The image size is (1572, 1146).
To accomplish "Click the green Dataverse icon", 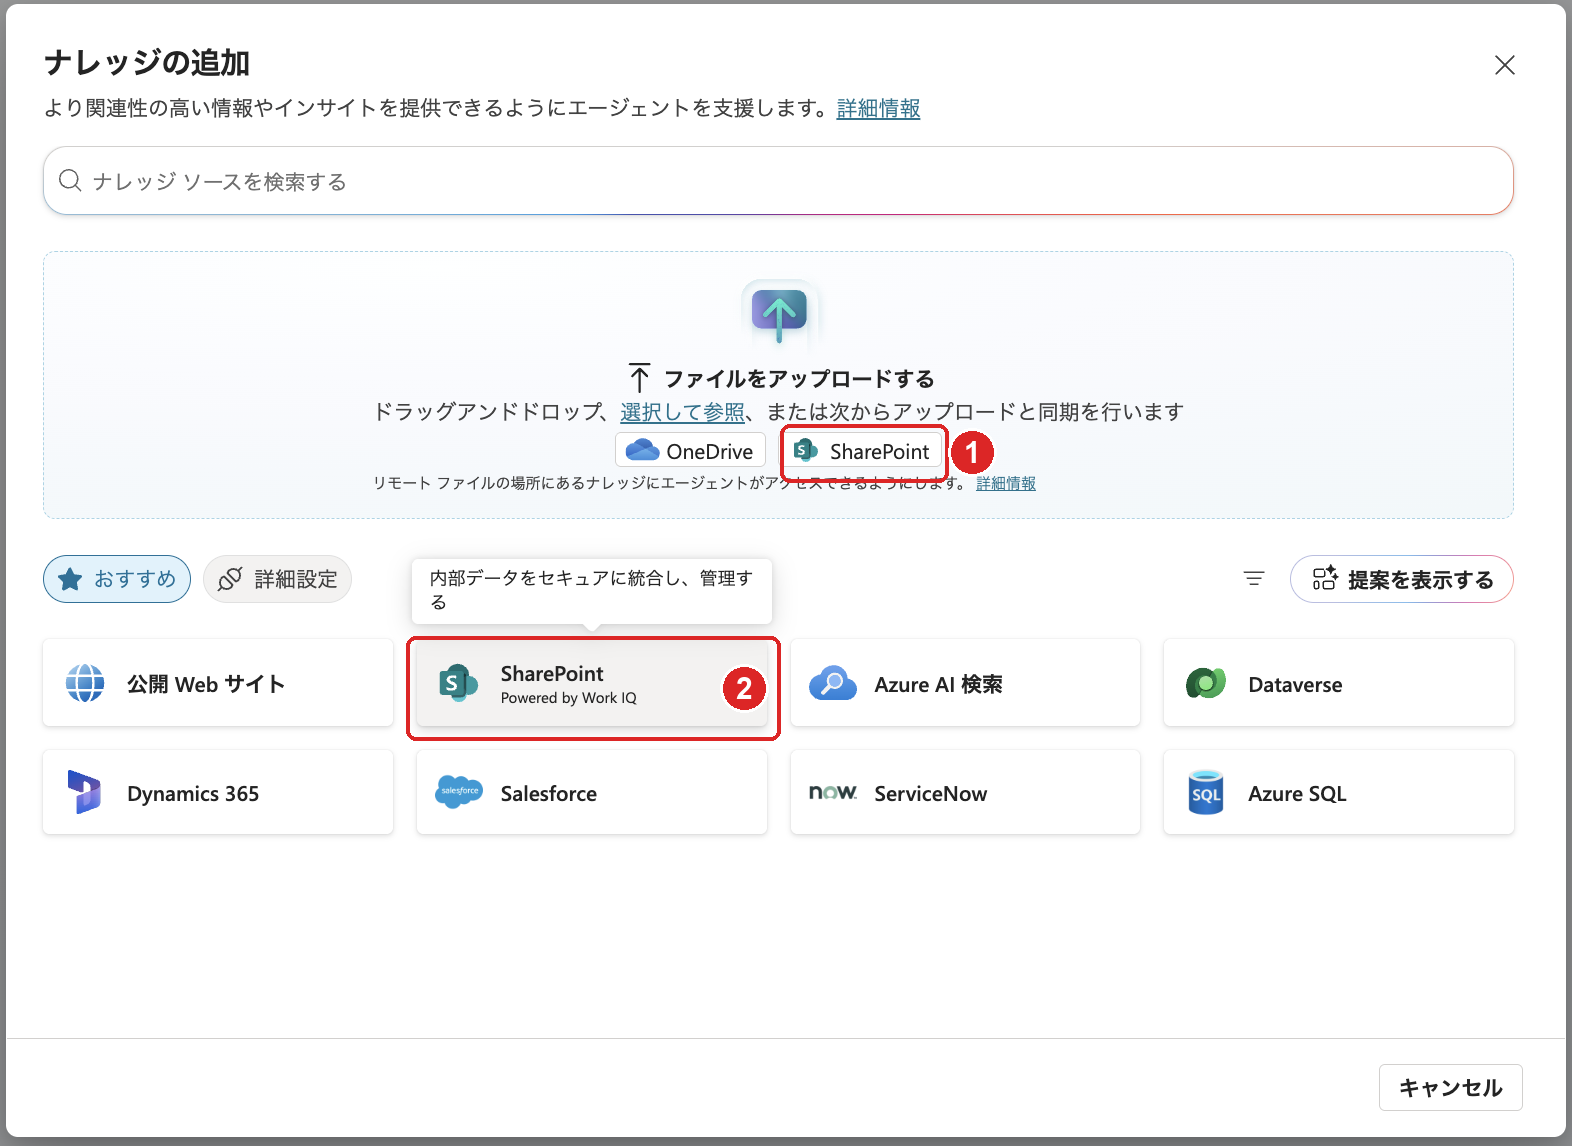I will pyautogui.click(x=1206, y=684).
